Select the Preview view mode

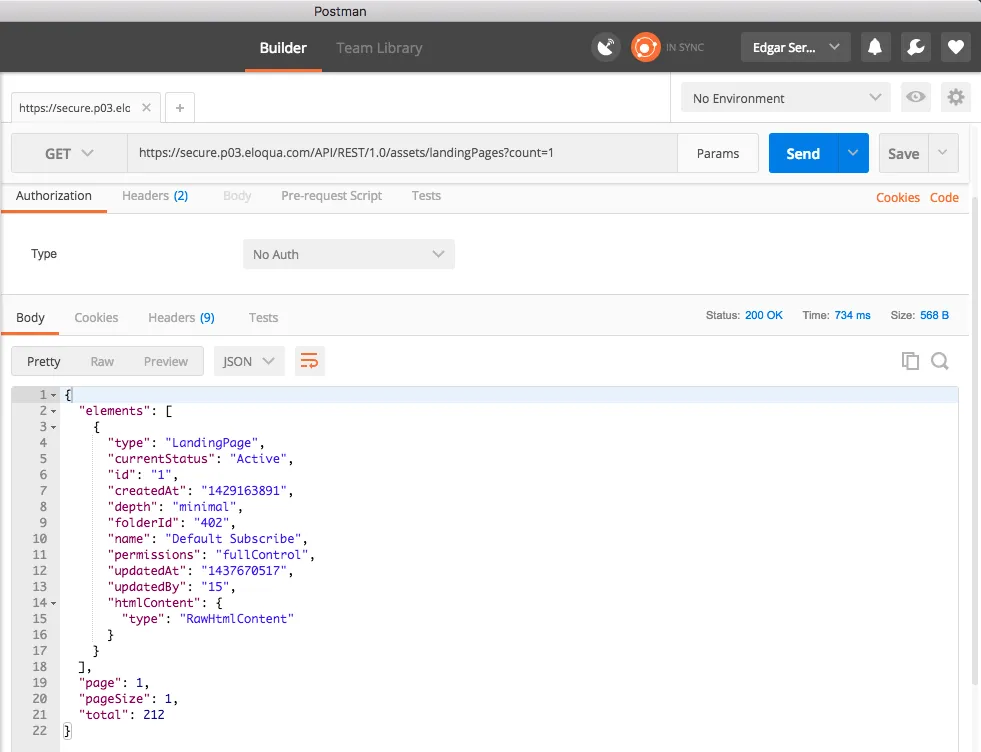coord(166,362)
